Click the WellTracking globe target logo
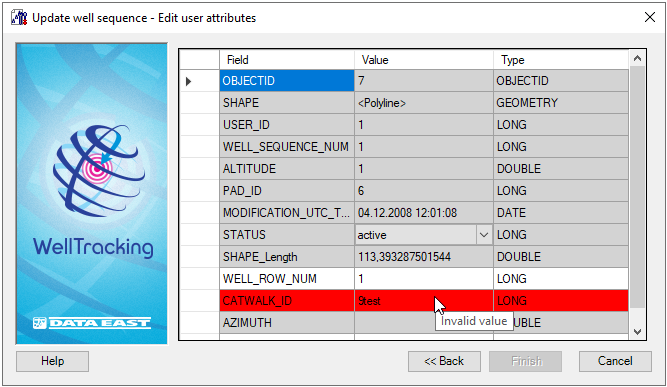 pos(99,170)
